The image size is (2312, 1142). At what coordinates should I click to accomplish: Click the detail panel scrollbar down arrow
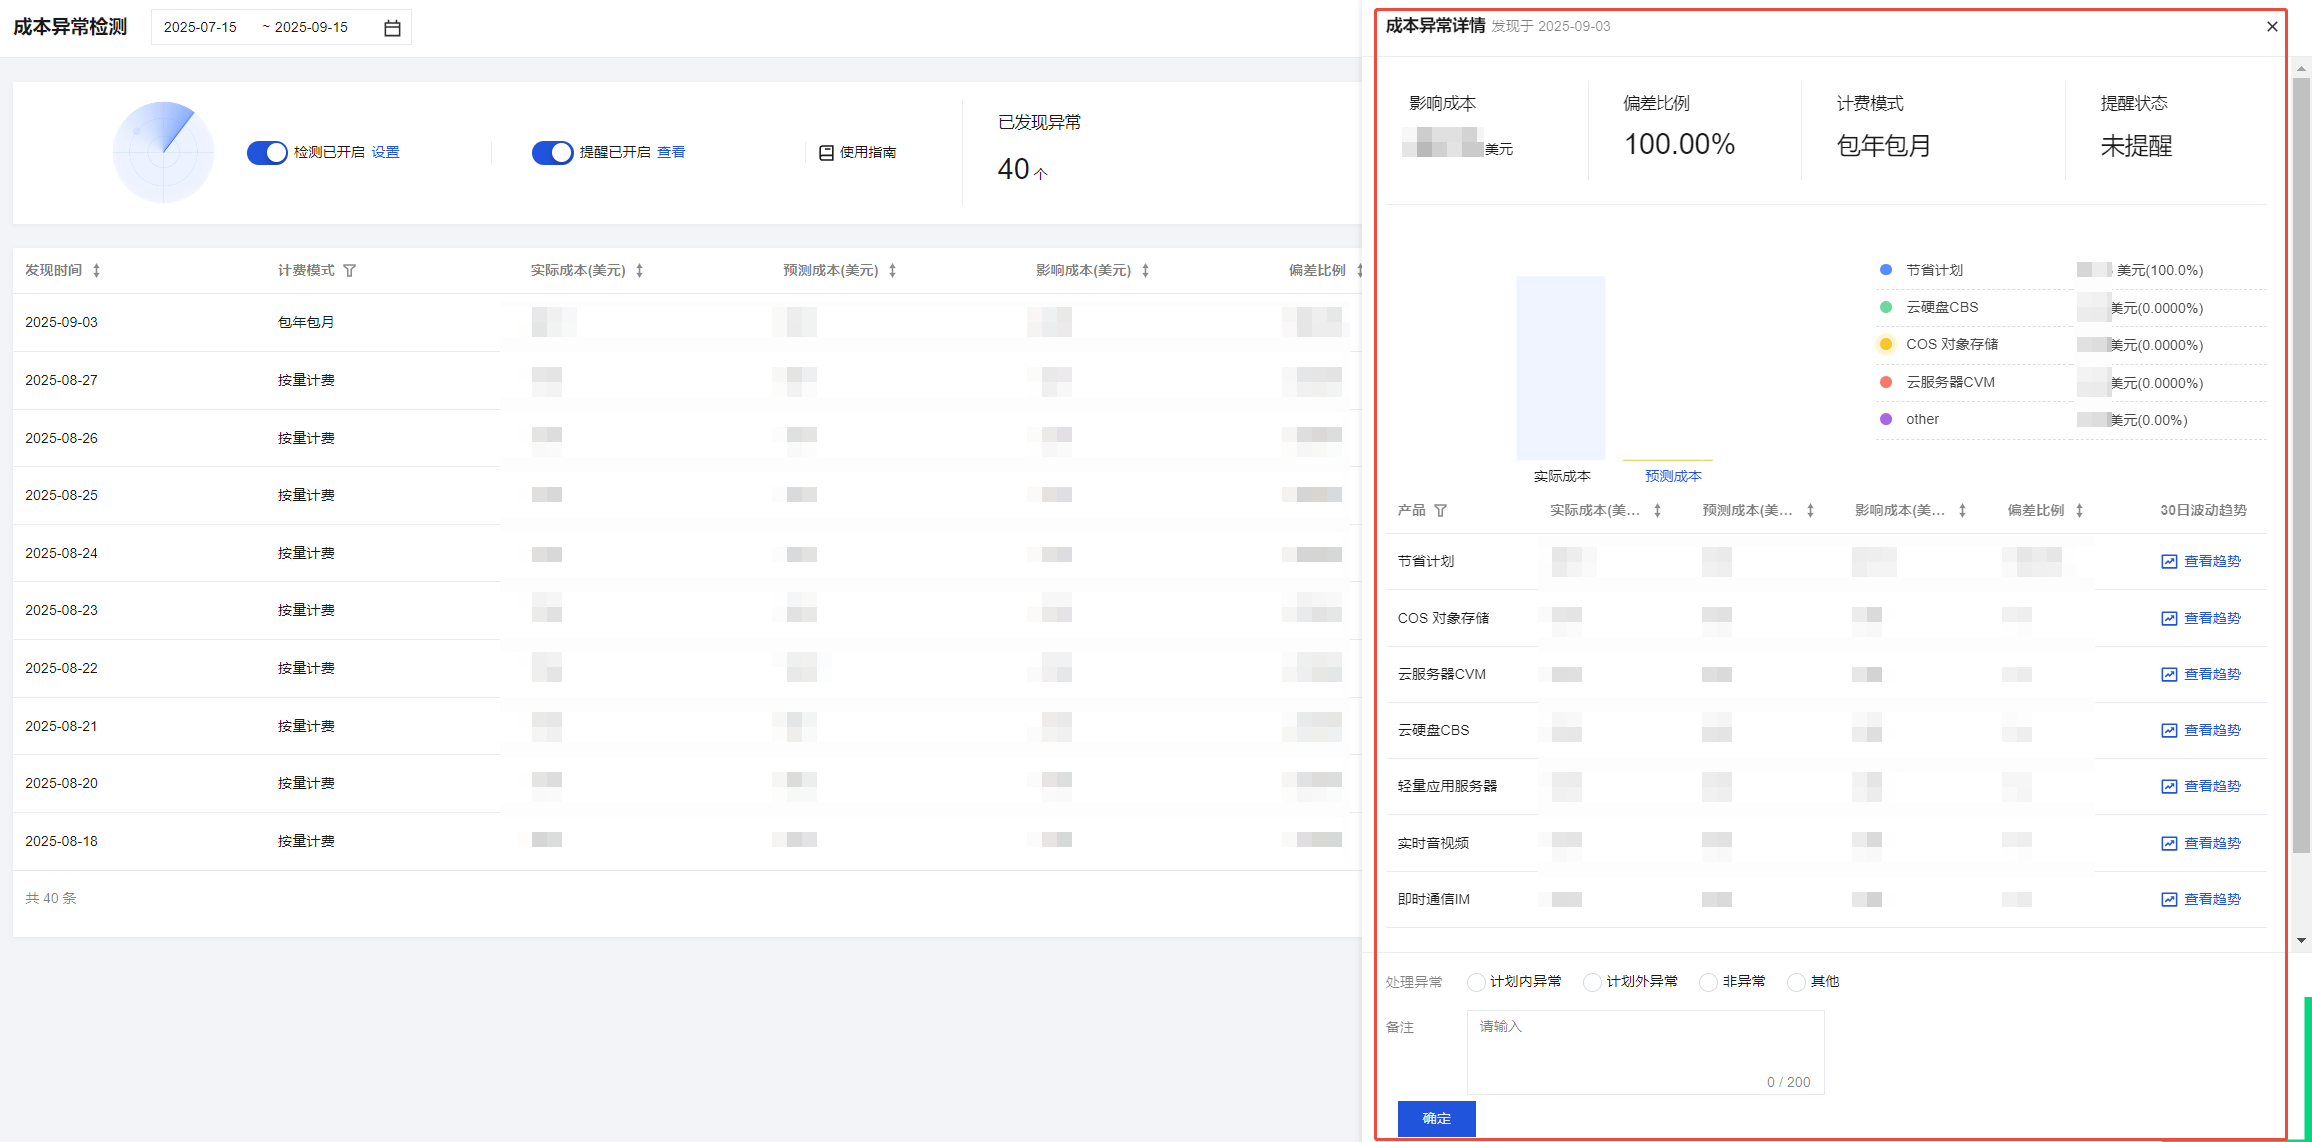pos(2301,941)
